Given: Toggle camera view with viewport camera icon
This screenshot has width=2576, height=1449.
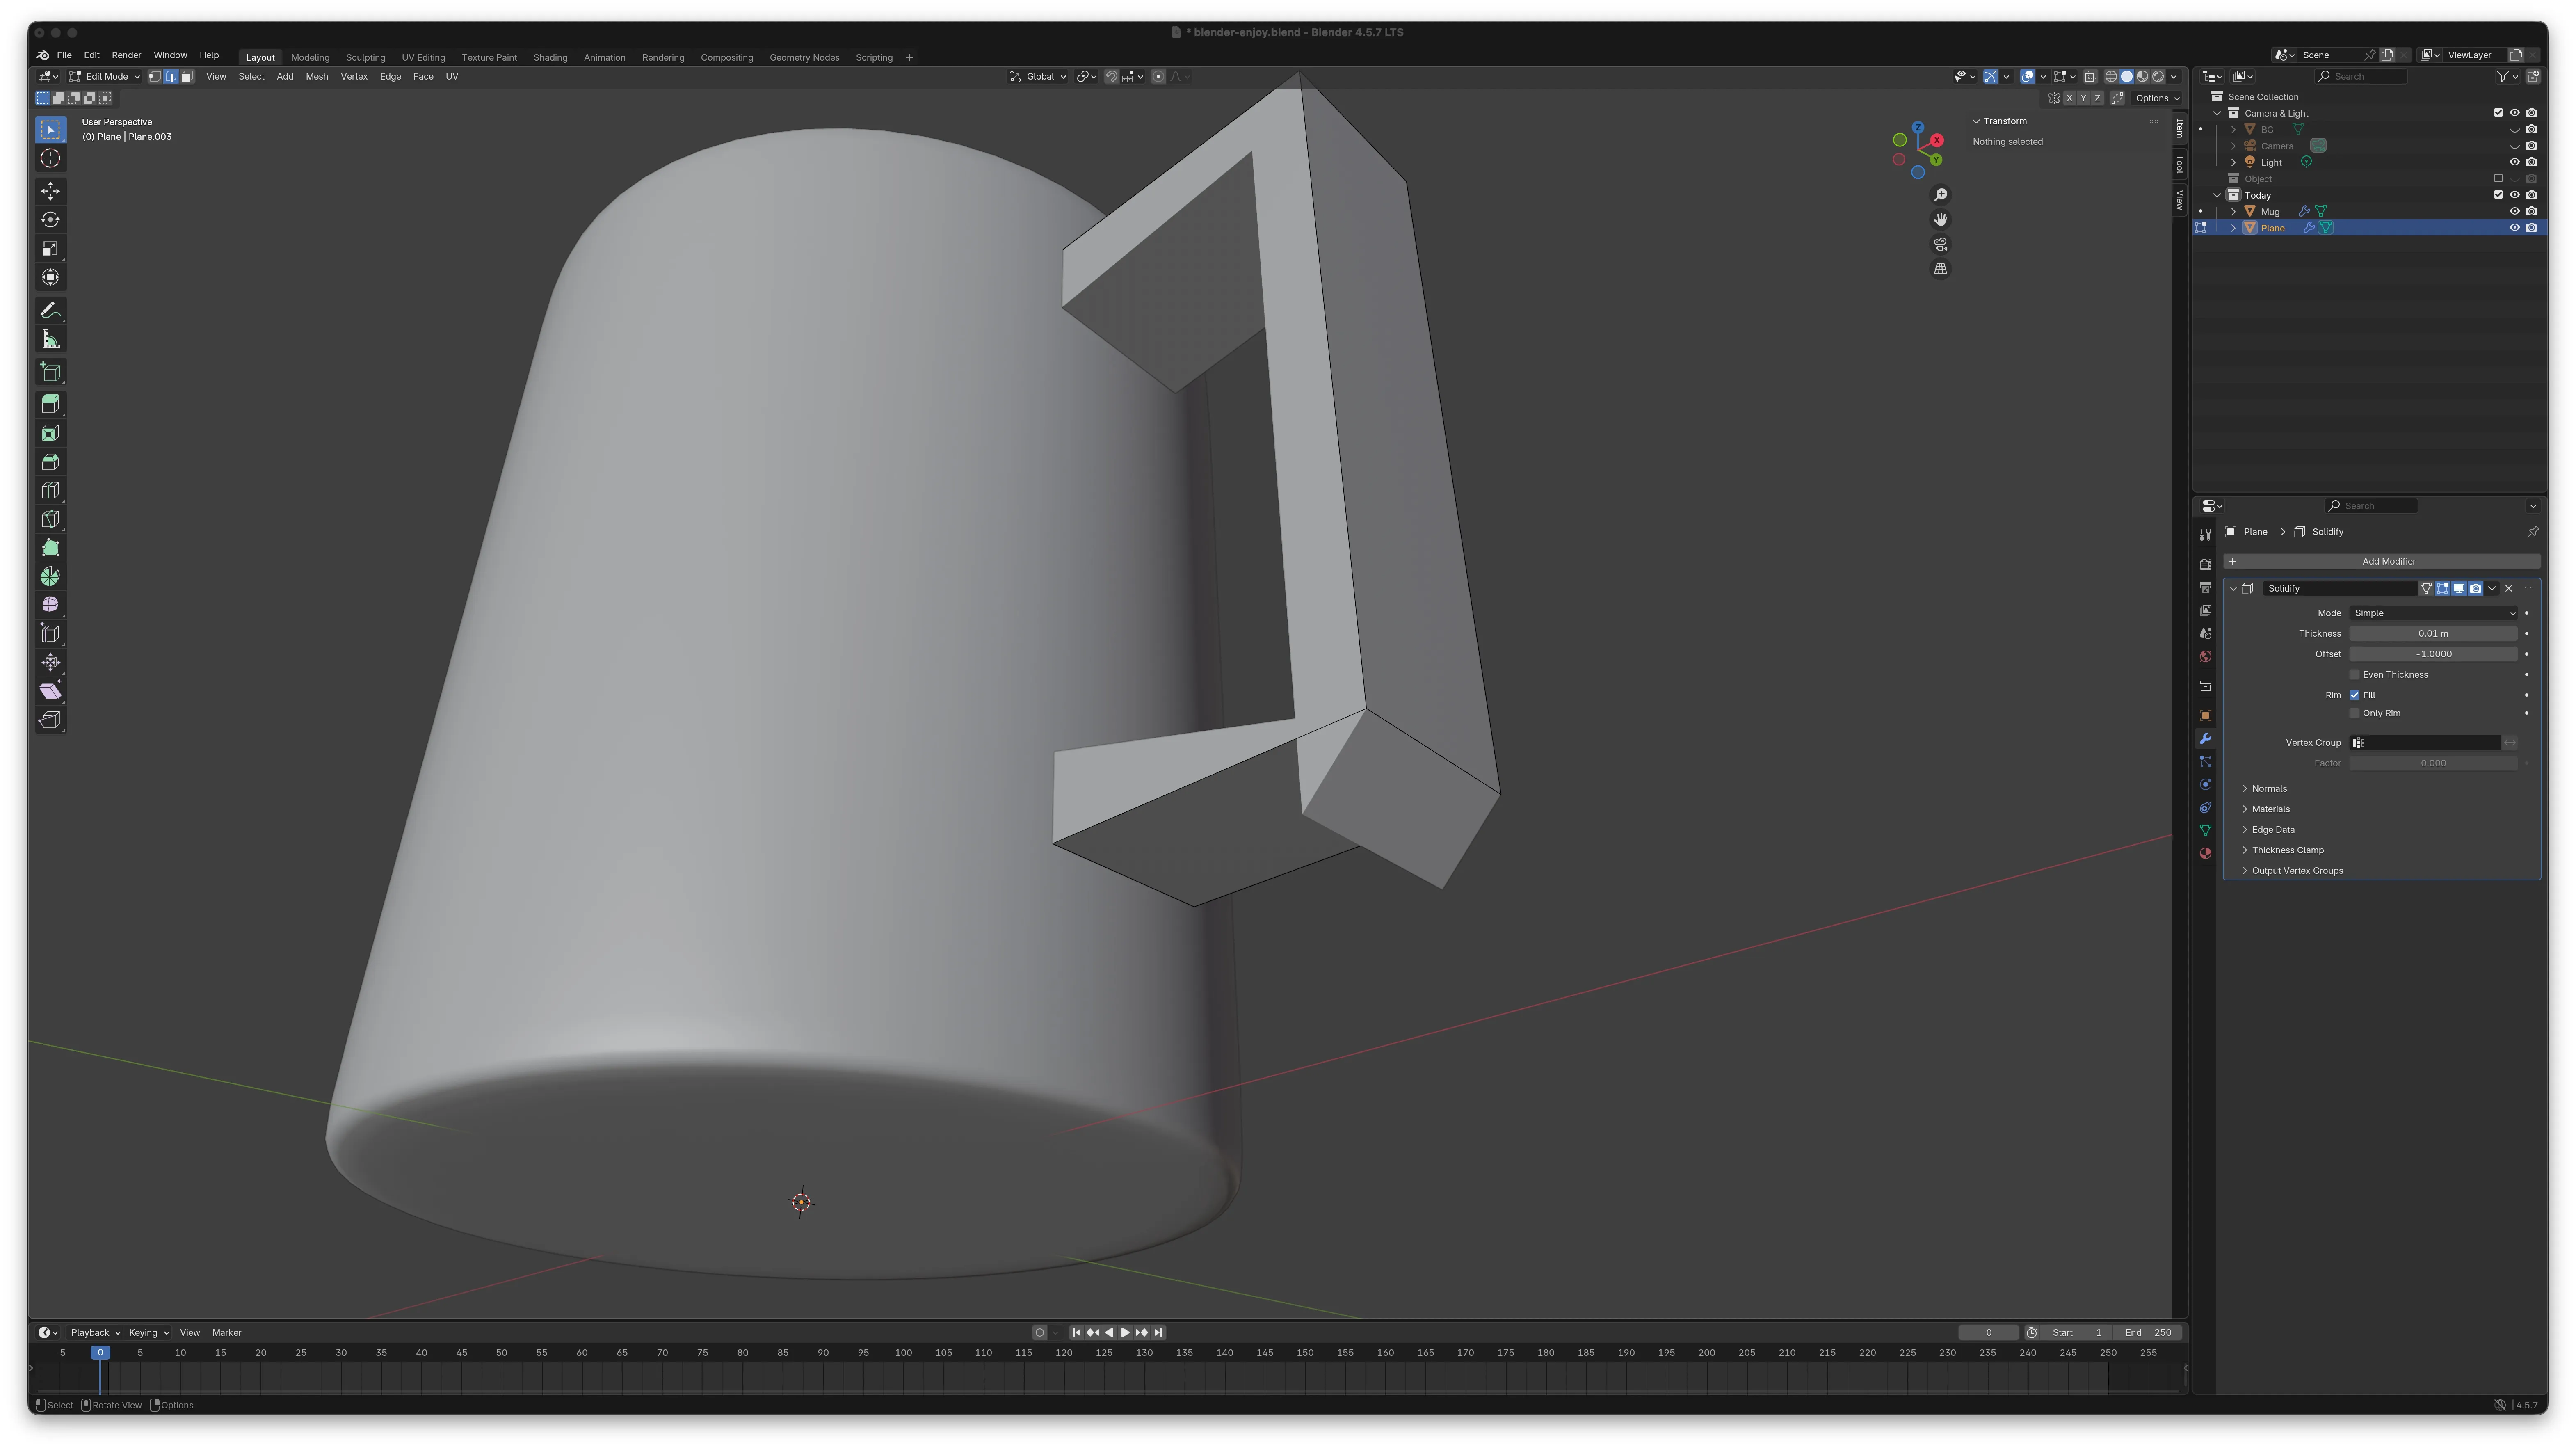Looking at the screenshot, I should pos(1940,245).
